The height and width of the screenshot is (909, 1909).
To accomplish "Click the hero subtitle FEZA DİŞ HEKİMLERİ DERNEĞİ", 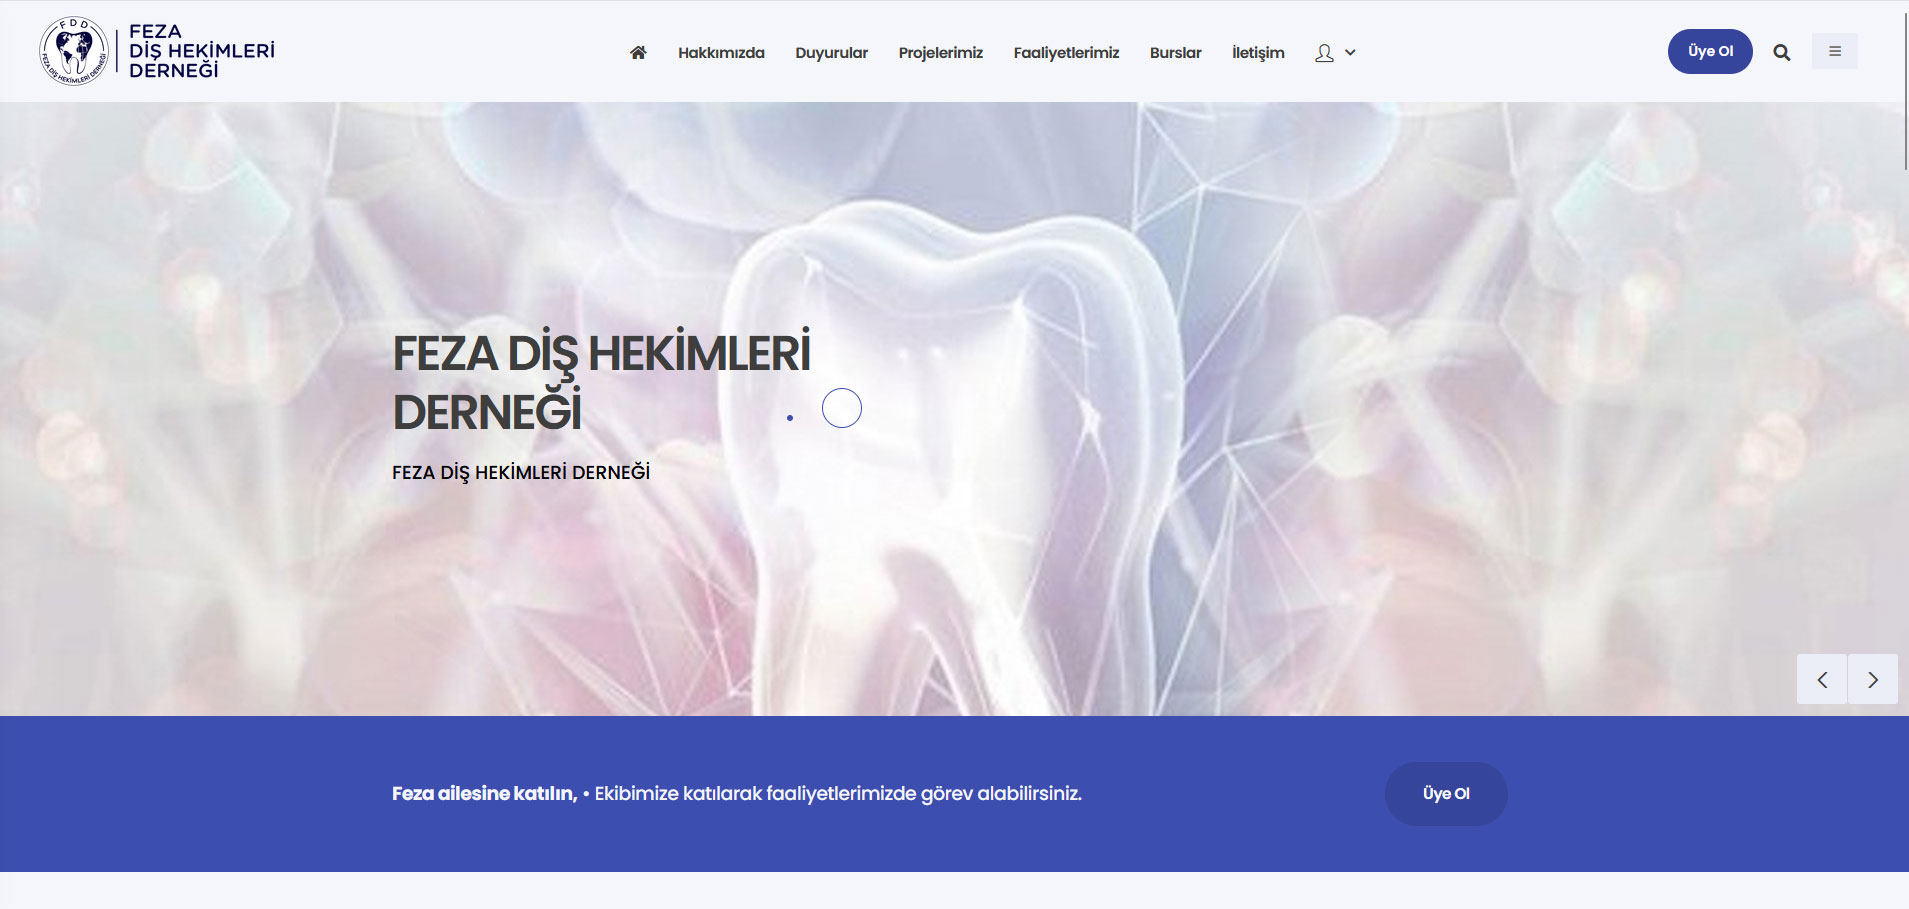I will pyautogui.click(x=521, y=472).
